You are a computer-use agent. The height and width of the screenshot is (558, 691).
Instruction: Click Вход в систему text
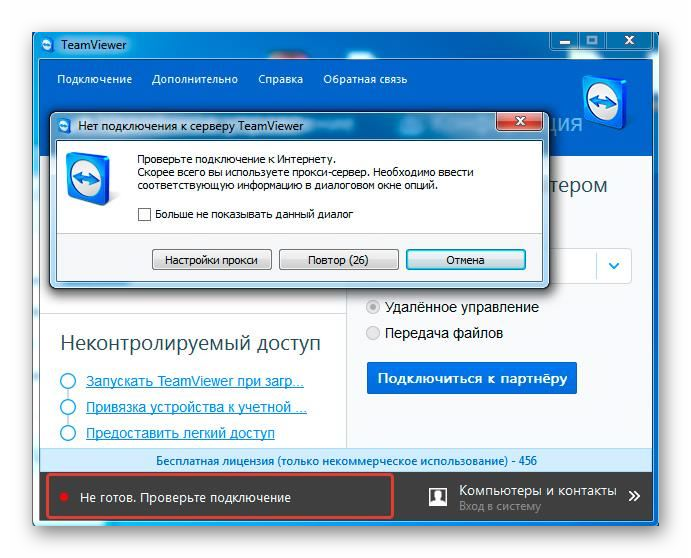pyautogui.click(x=500, y=506)
